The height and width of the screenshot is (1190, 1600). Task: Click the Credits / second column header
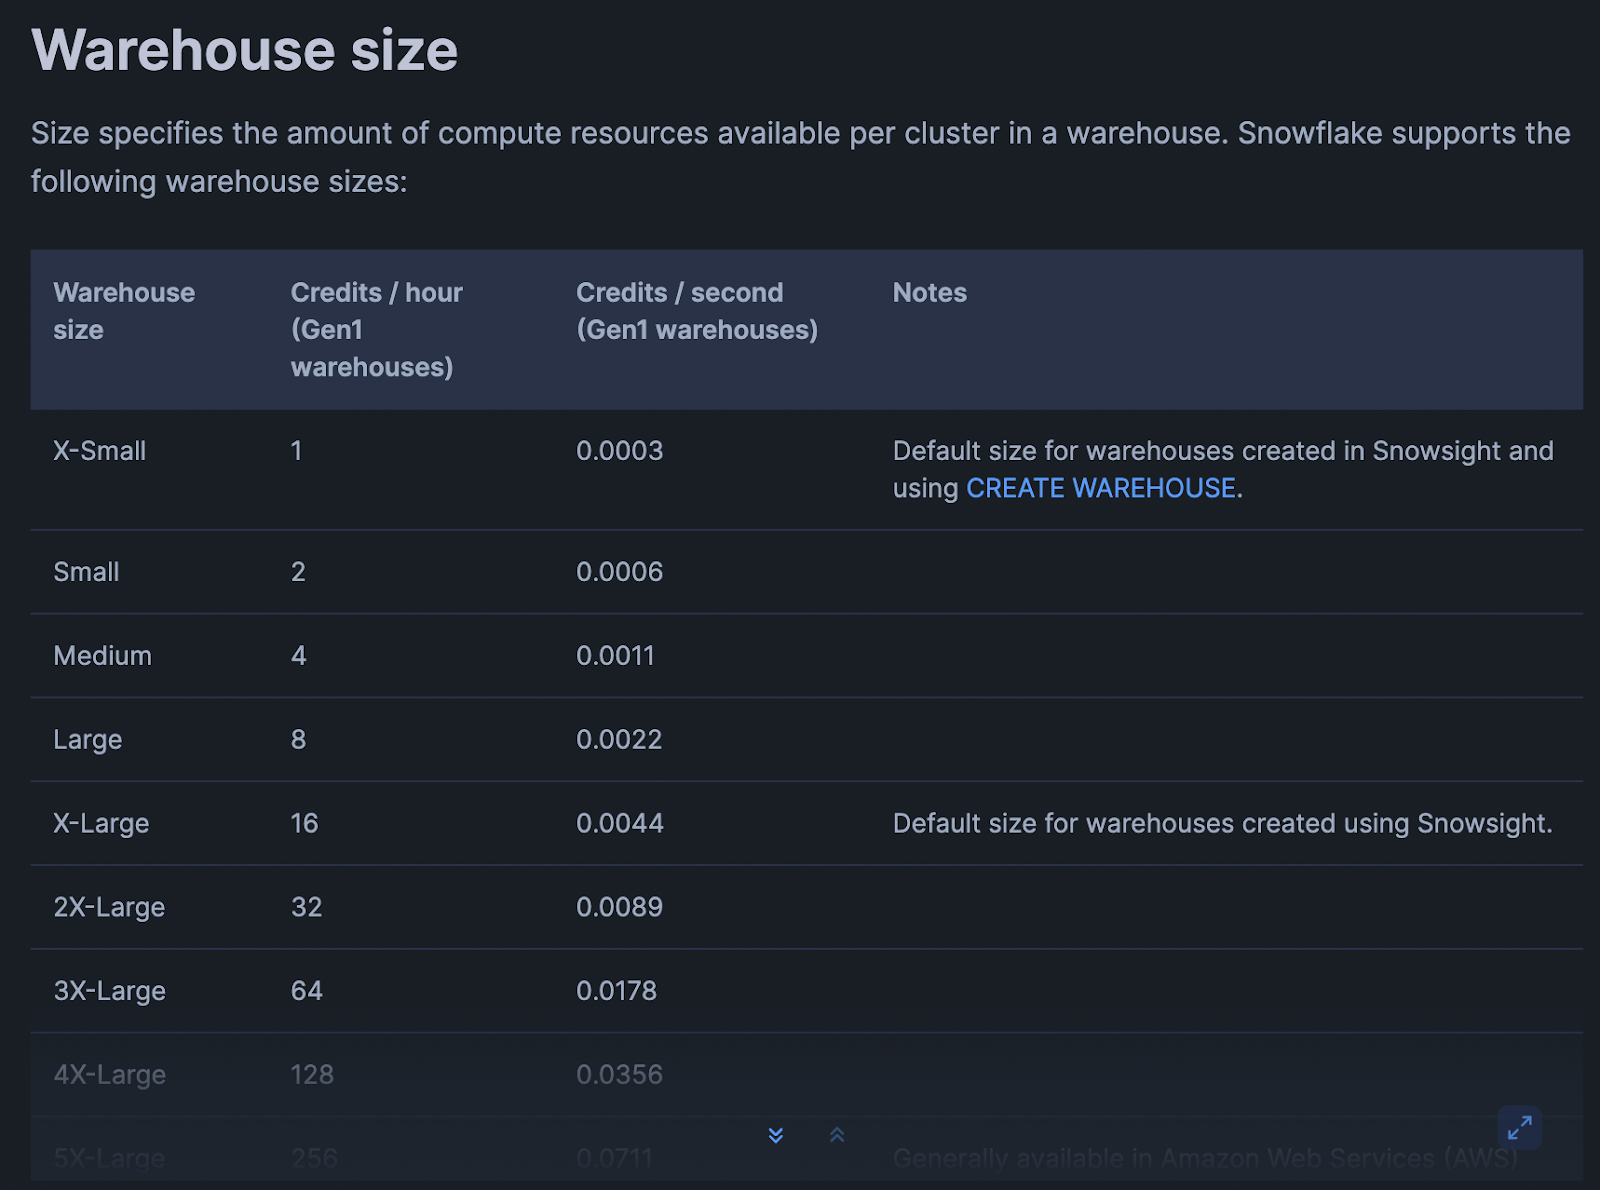tap(697, 310)
